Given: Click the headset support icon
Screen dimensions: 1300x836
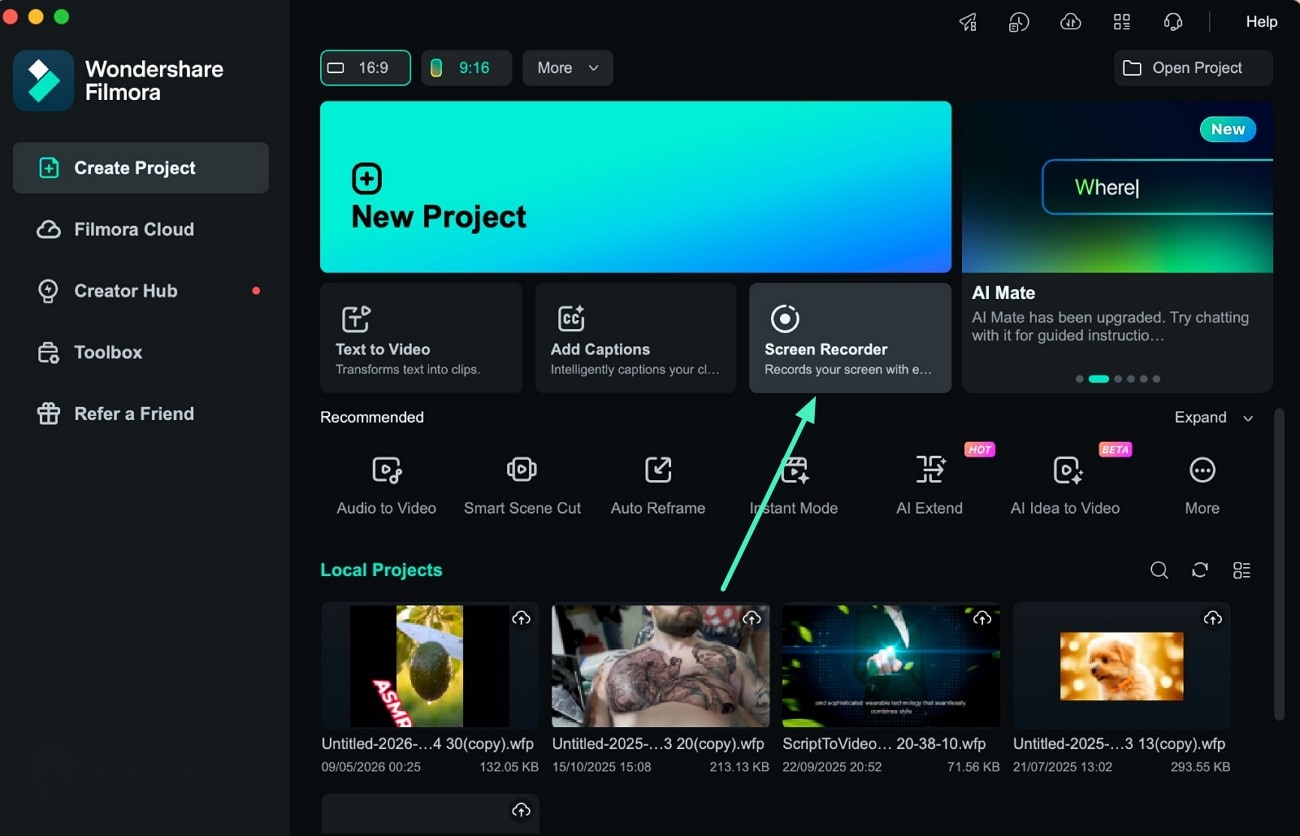Looking at the screenshot, I should point(1173,22).
